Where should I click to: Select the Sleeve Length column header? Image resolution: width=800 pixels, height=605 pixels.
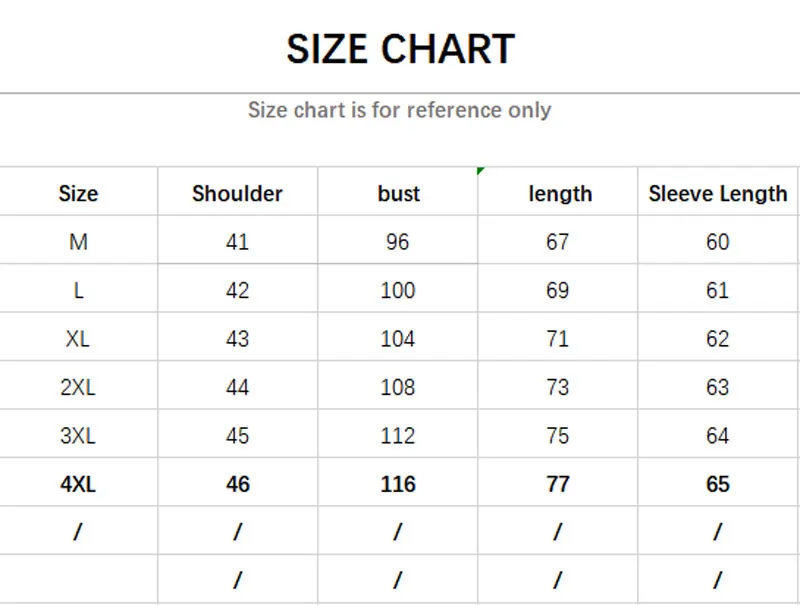[x=718, y=194]
